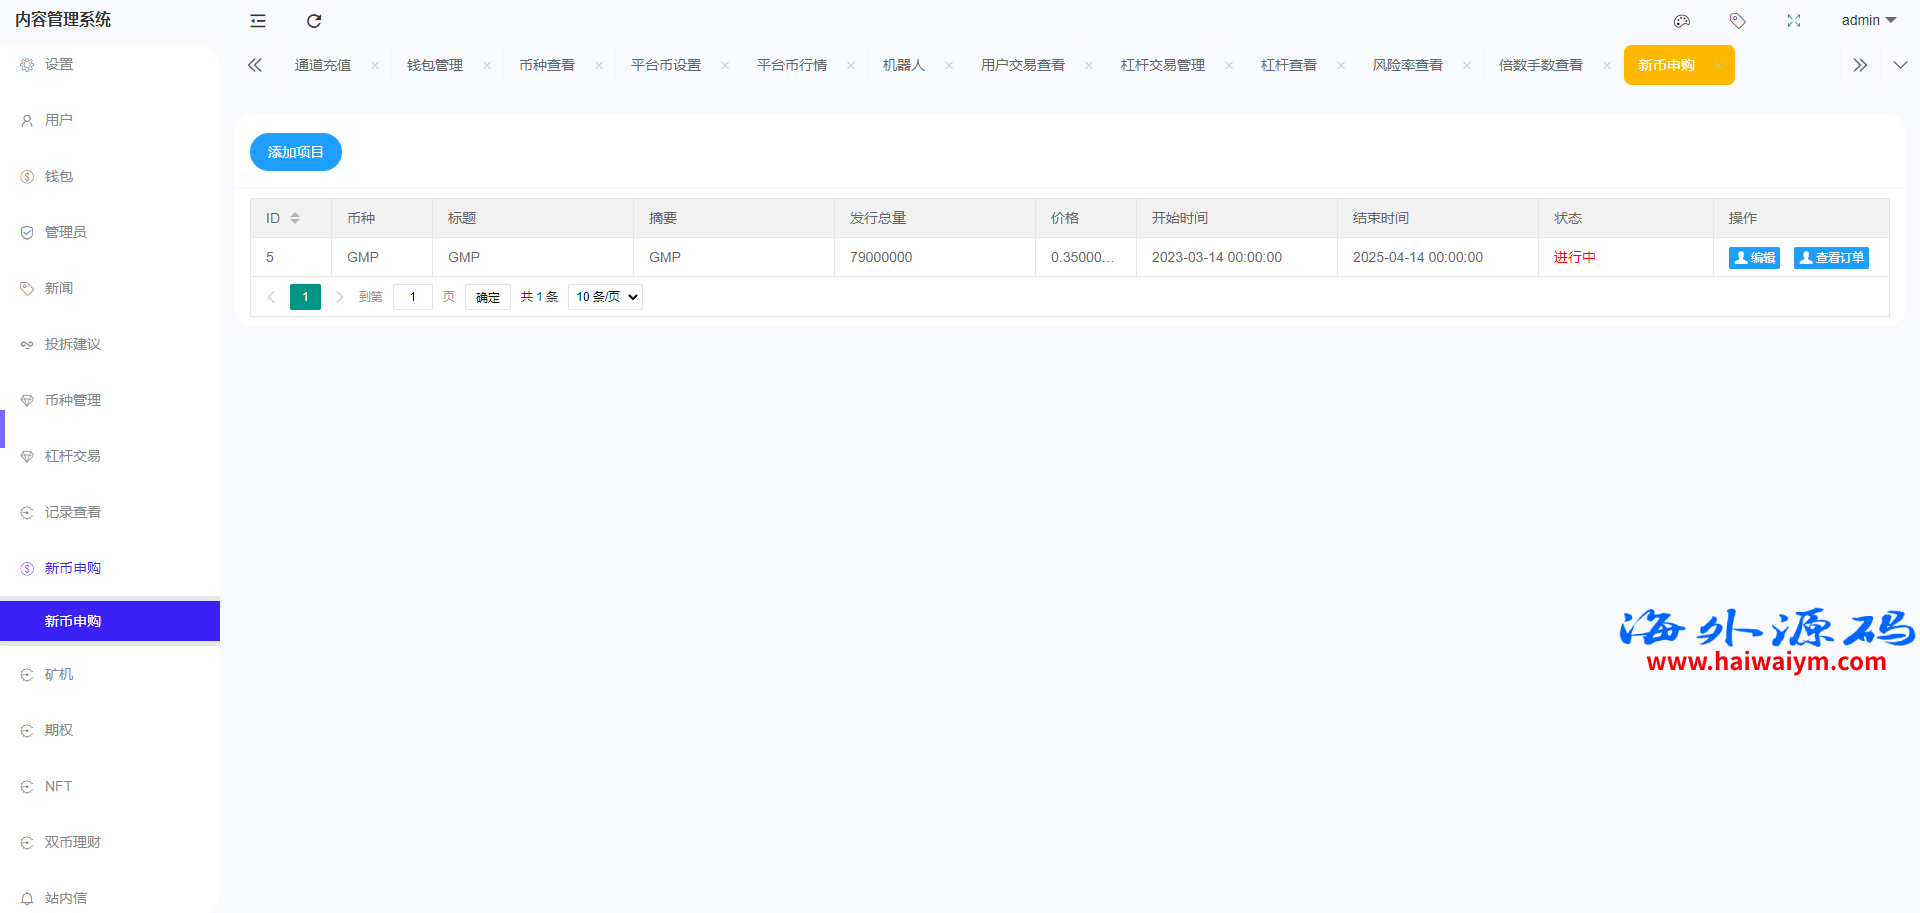This screenshot has width=1920, height=913.
Task: Click the sidebar collapse menu icon
Action: coord(258,21)
